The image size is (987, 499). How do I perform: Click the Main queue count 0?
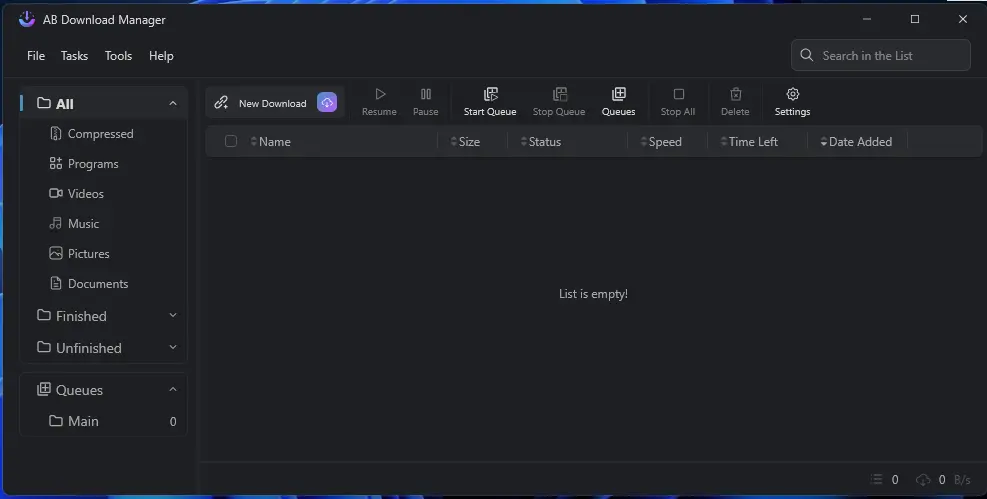click(173, 422)
